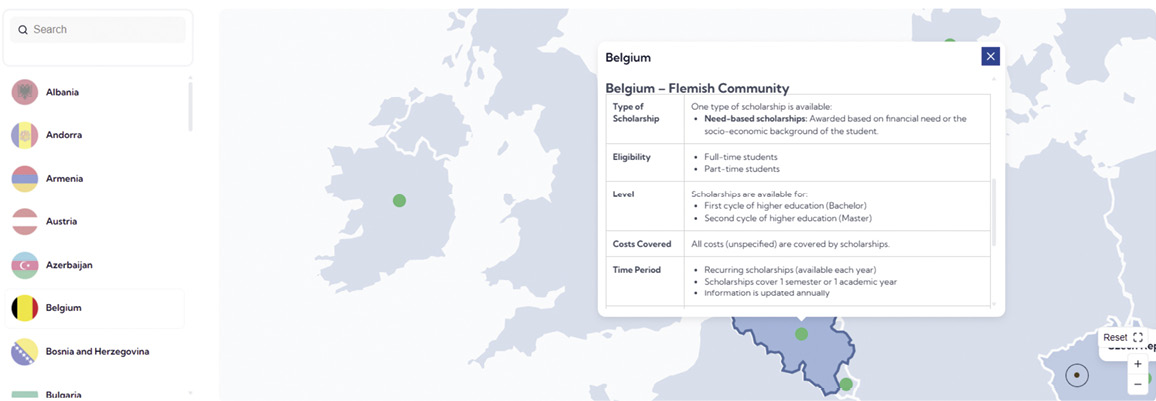Click the Armenia flag icon

click(x=24, y=178)
